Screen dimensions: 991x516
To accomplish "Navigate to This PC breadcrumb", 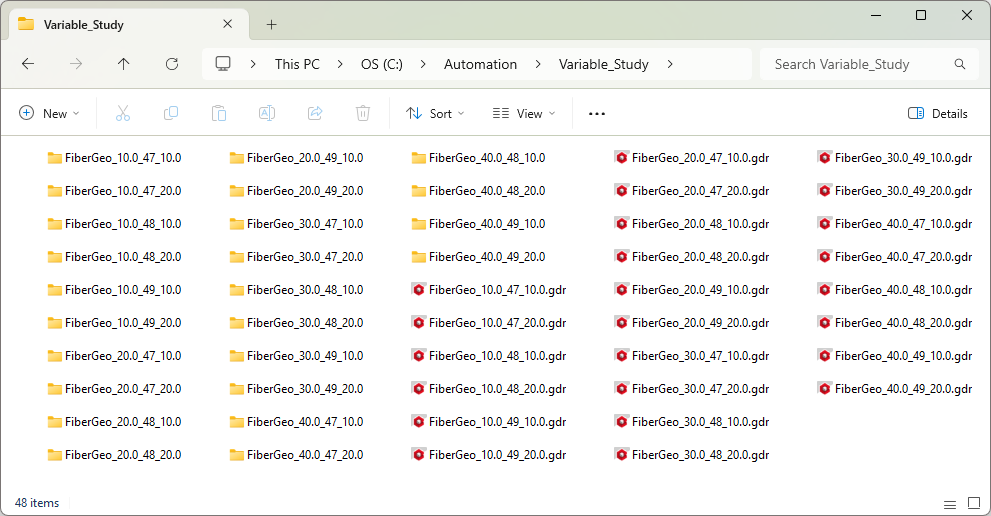I will [x=297, y=64].
